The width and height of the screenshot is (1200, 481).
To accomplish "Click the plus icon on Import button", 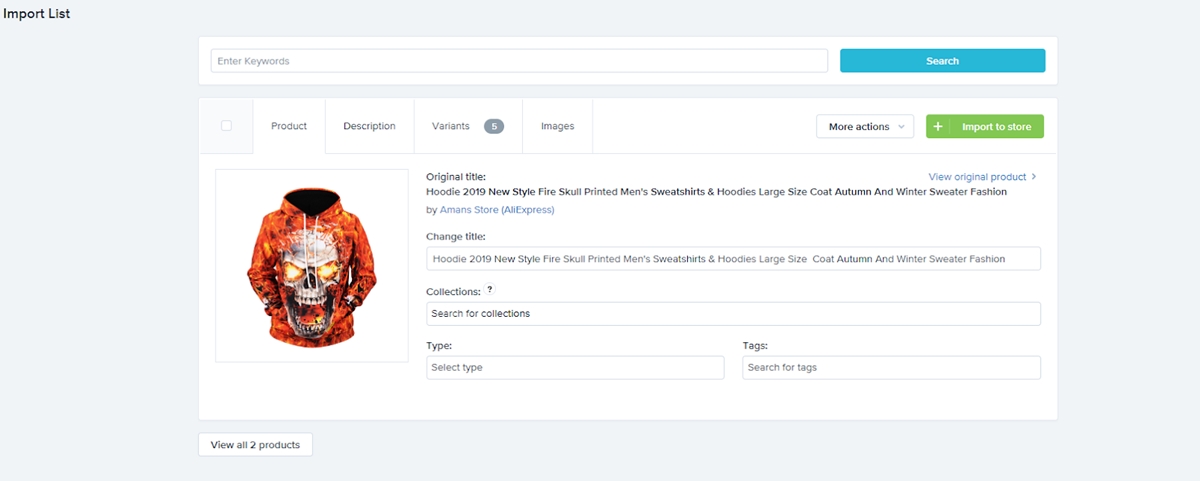I will (x=938, y=127).
